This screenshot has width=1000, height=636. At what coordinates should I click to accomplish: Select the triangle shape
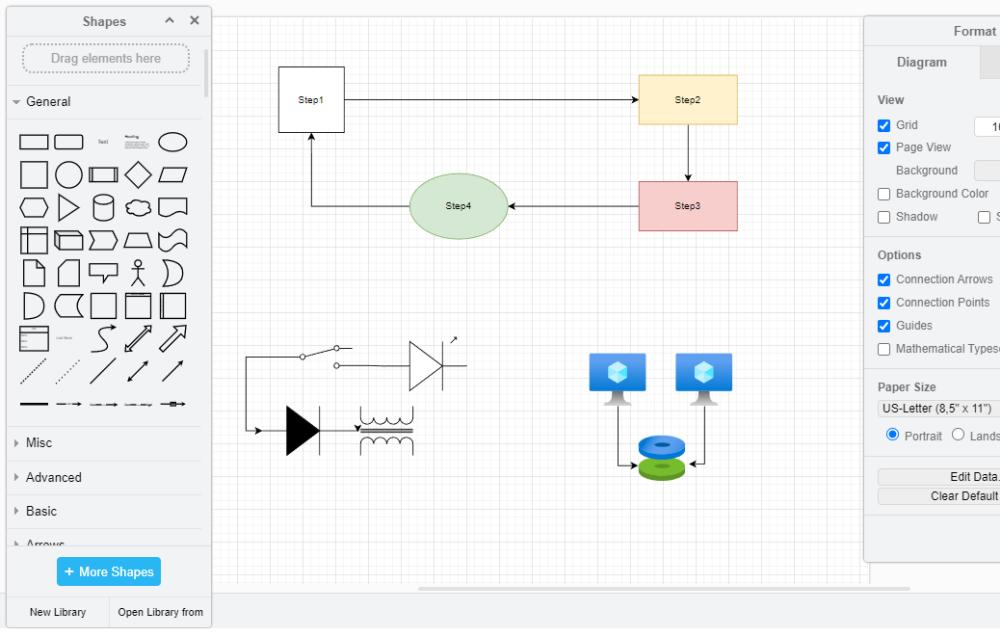(x=68, y=208)
